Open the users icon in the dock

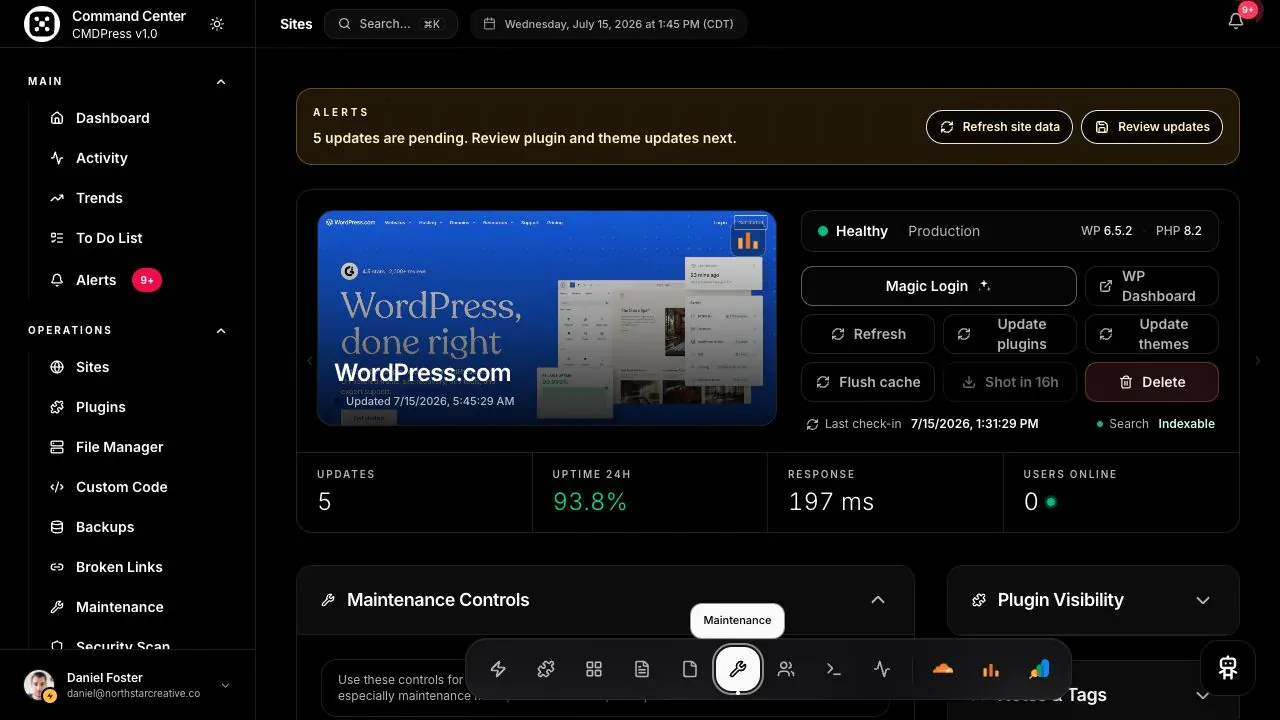point(786,669)
